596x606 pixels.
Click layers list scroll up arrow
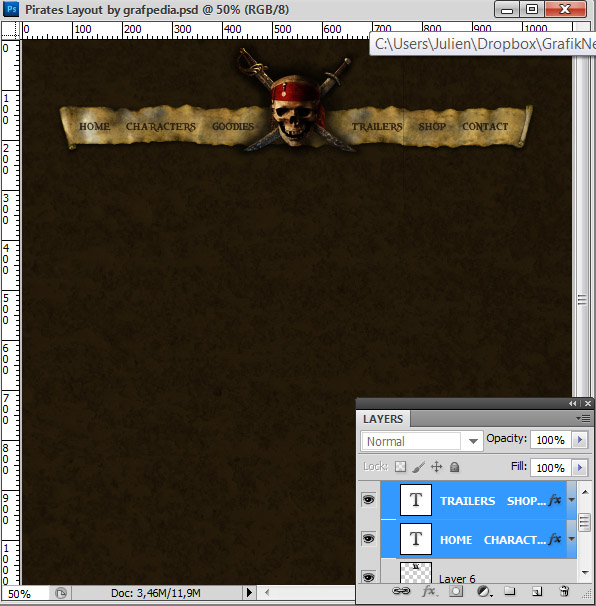(x=585, y=492)
